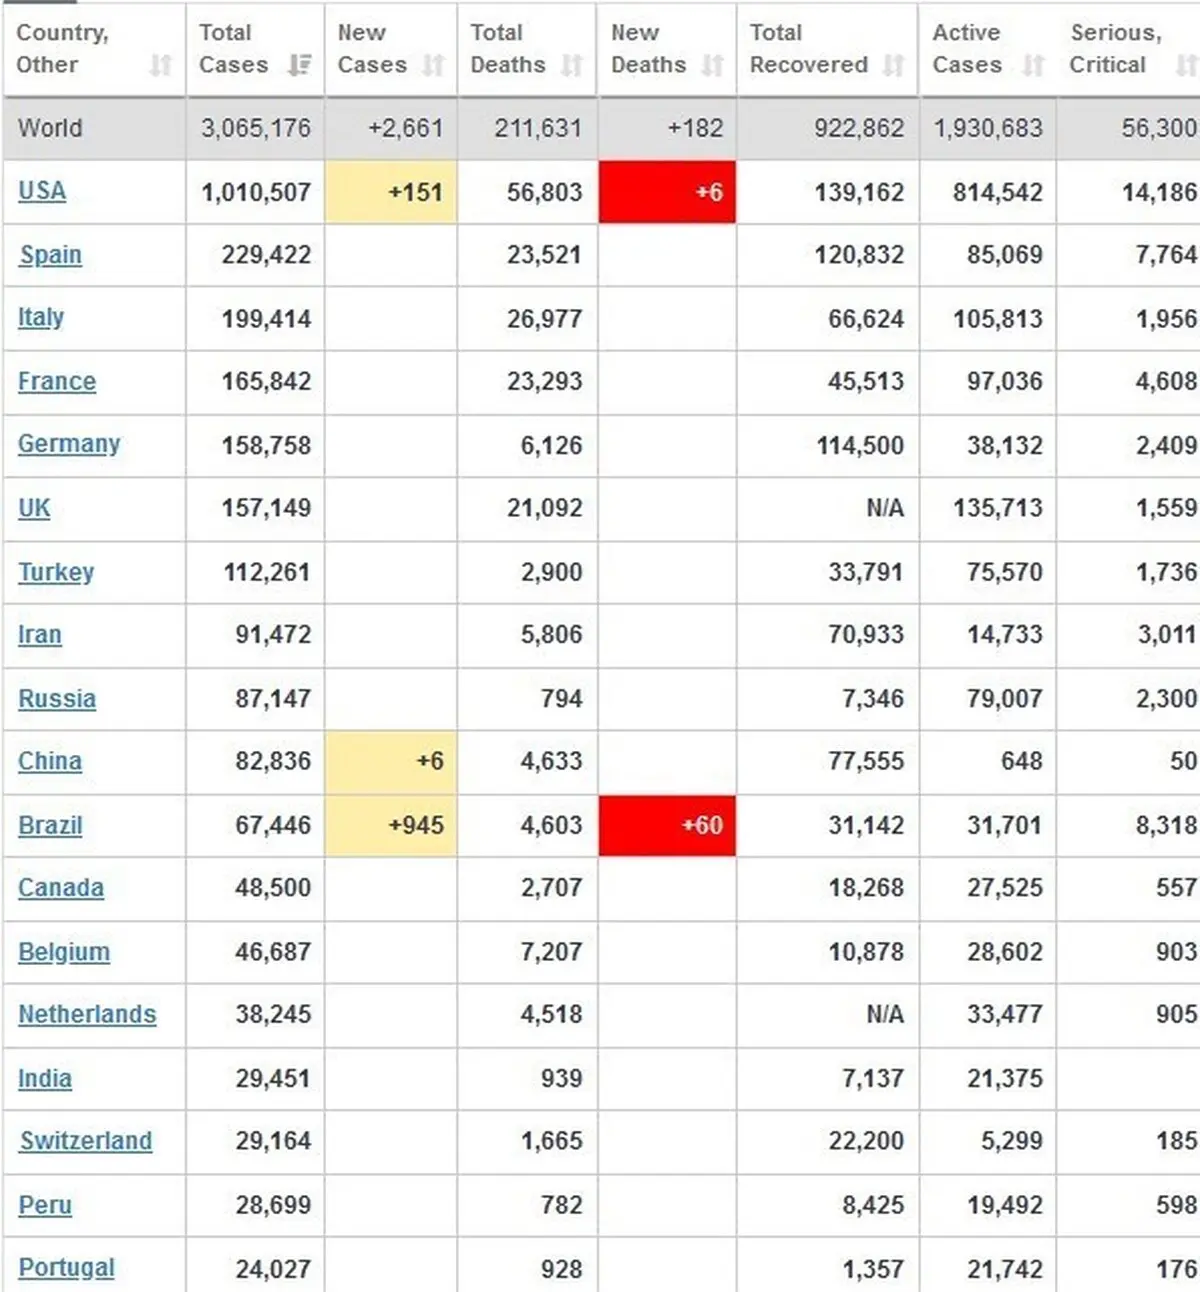Go to the Germany page link
1200x1292 pixels.
69,444
